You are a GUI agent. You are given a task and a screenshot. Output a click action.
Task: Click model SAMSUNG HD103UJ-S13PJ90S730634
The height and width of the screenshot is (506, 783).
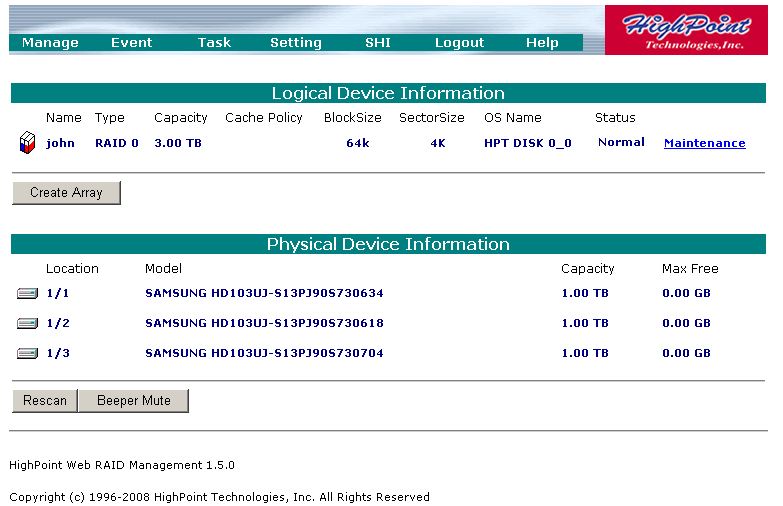coord(264,293)
